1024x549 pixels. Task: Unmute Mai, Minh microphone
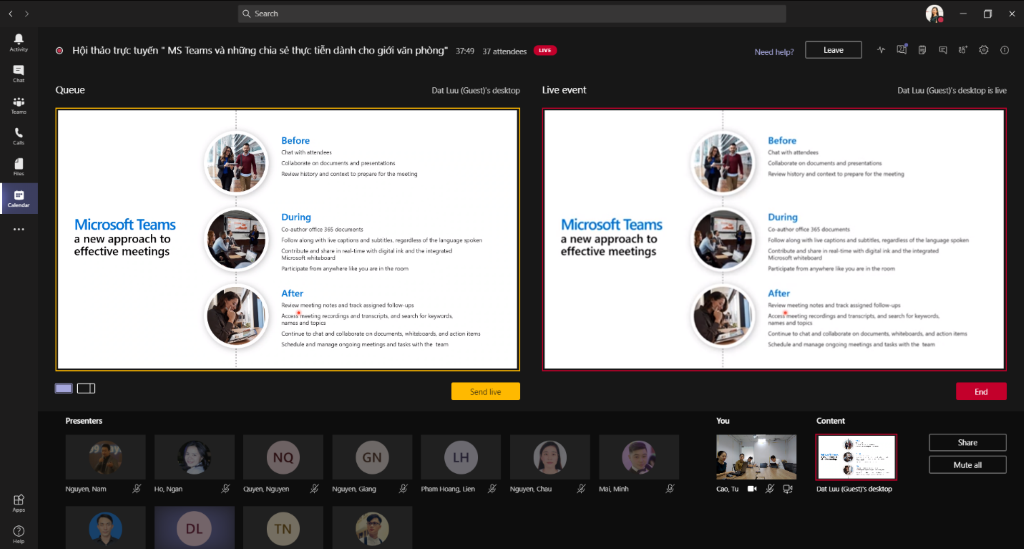pyautogui.click(x=669, y=488)
